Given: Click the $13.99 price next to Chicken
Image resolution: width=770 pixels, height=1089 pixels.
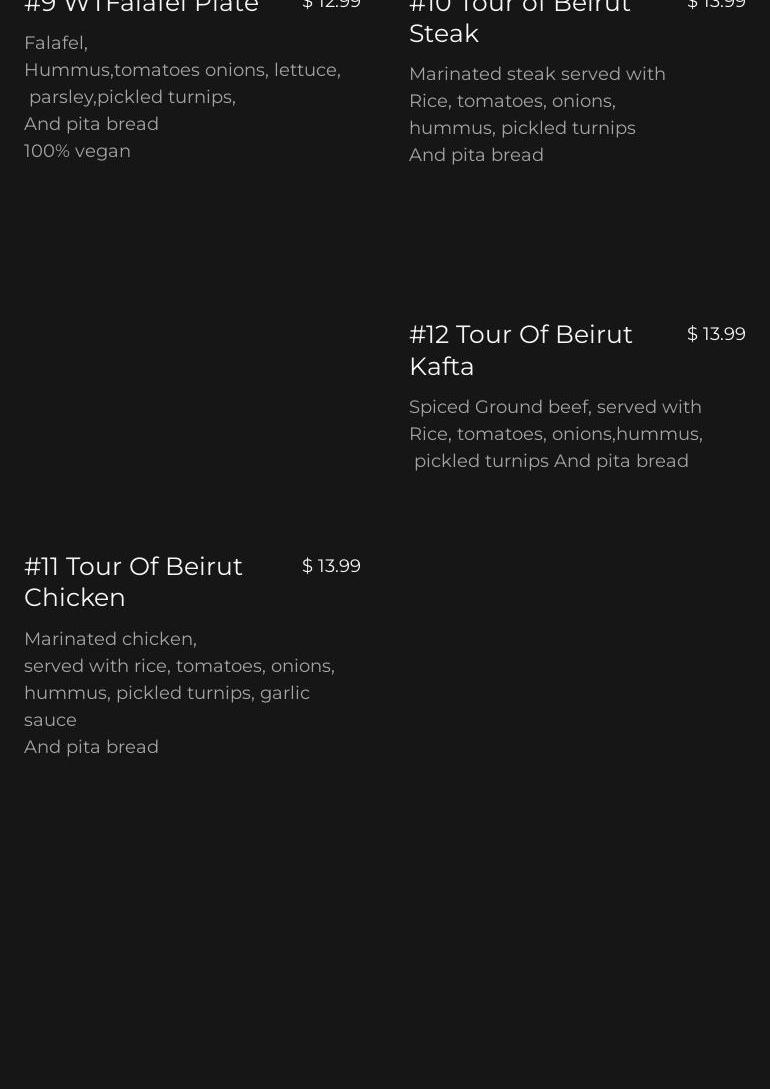Looking at the screenshot, I should pos(331,566).
